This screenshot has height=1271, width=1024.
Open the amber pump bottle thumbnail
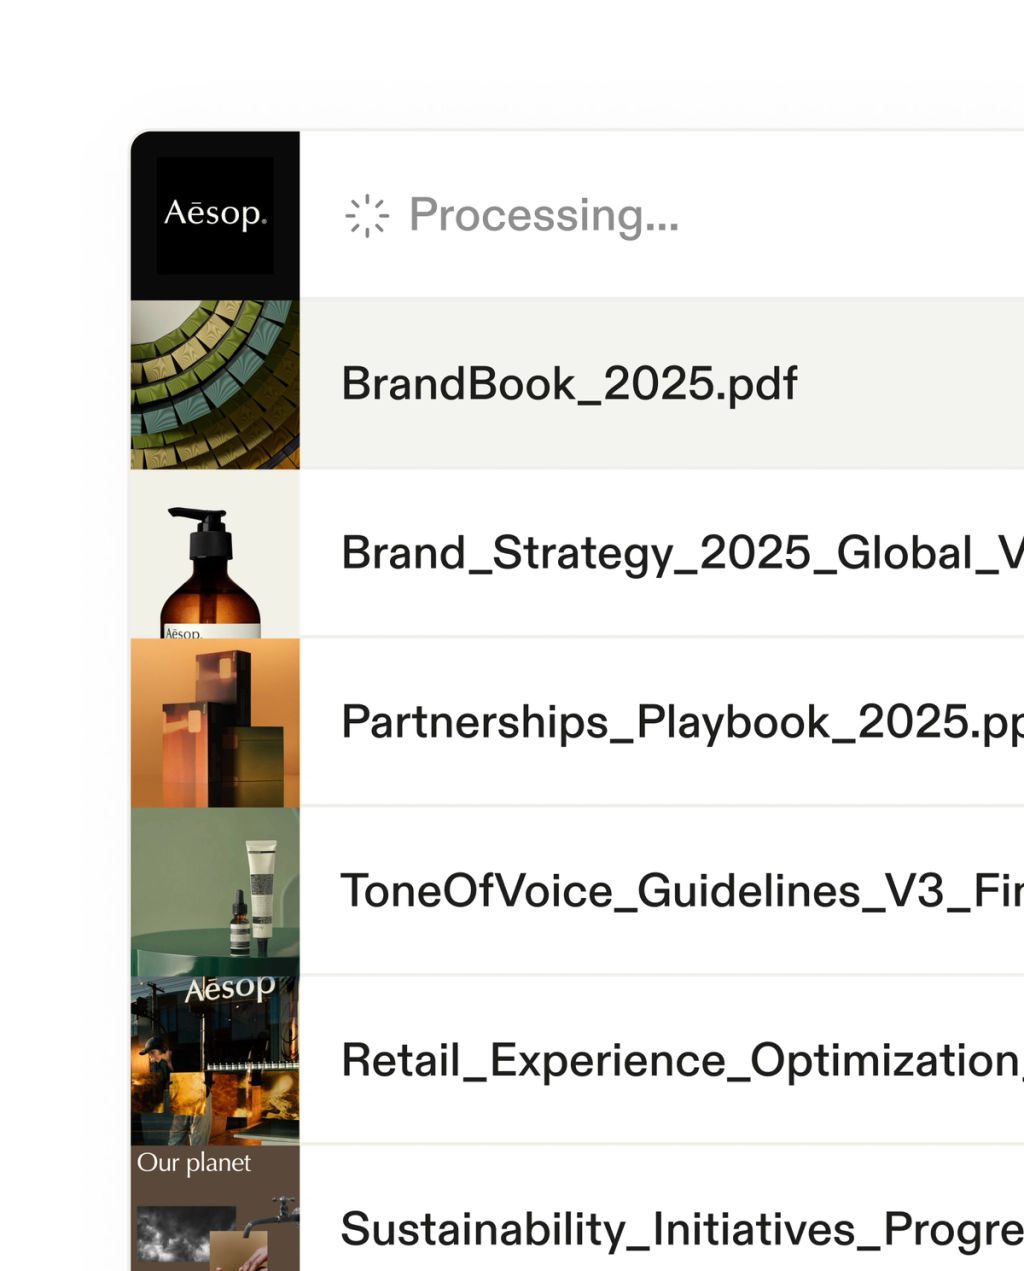click(x=215, y=553)
